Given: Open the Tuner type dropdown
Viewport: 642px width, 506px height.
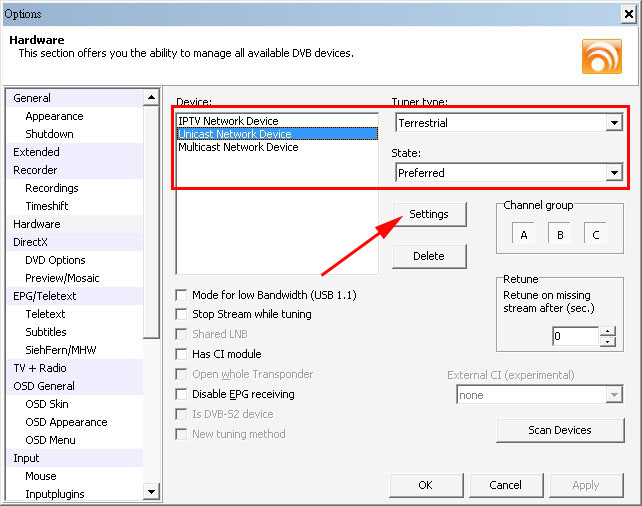Looking at the screenshot, I should pos(614,123).
